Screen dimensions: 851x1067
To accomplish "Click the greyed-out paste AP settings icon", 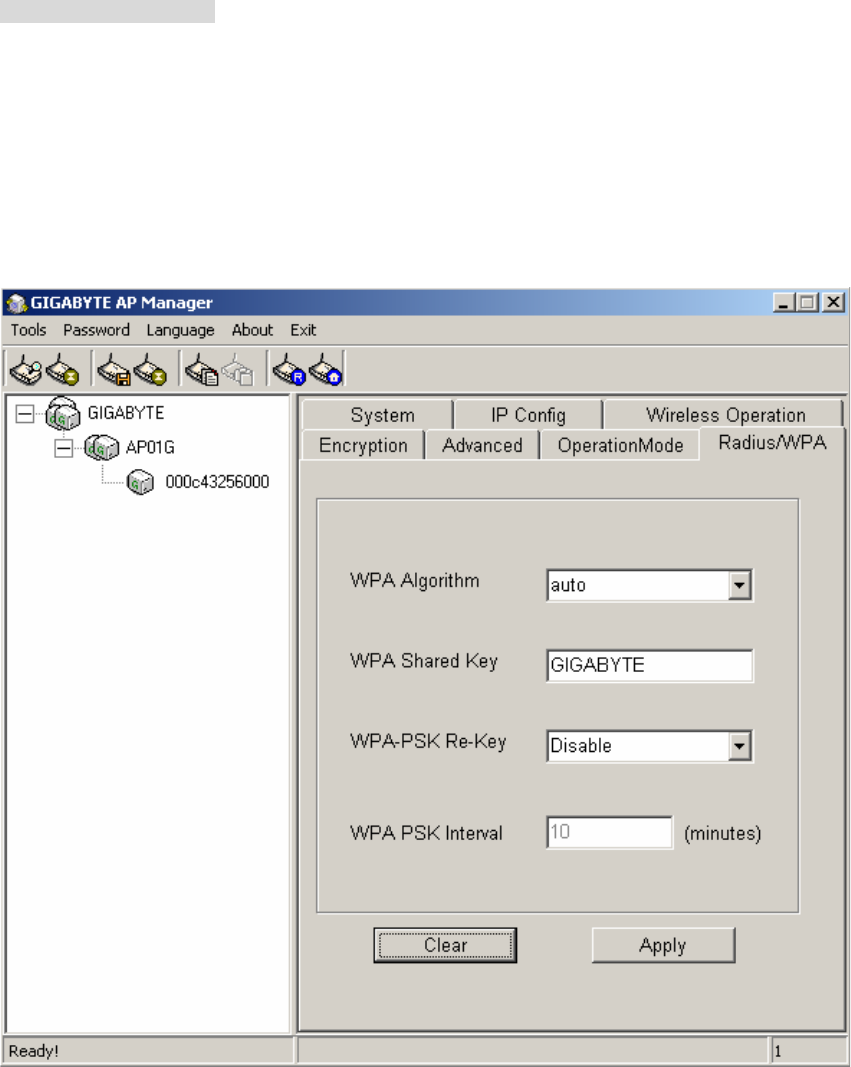I will pyautogui.click(x=237, y=370).
